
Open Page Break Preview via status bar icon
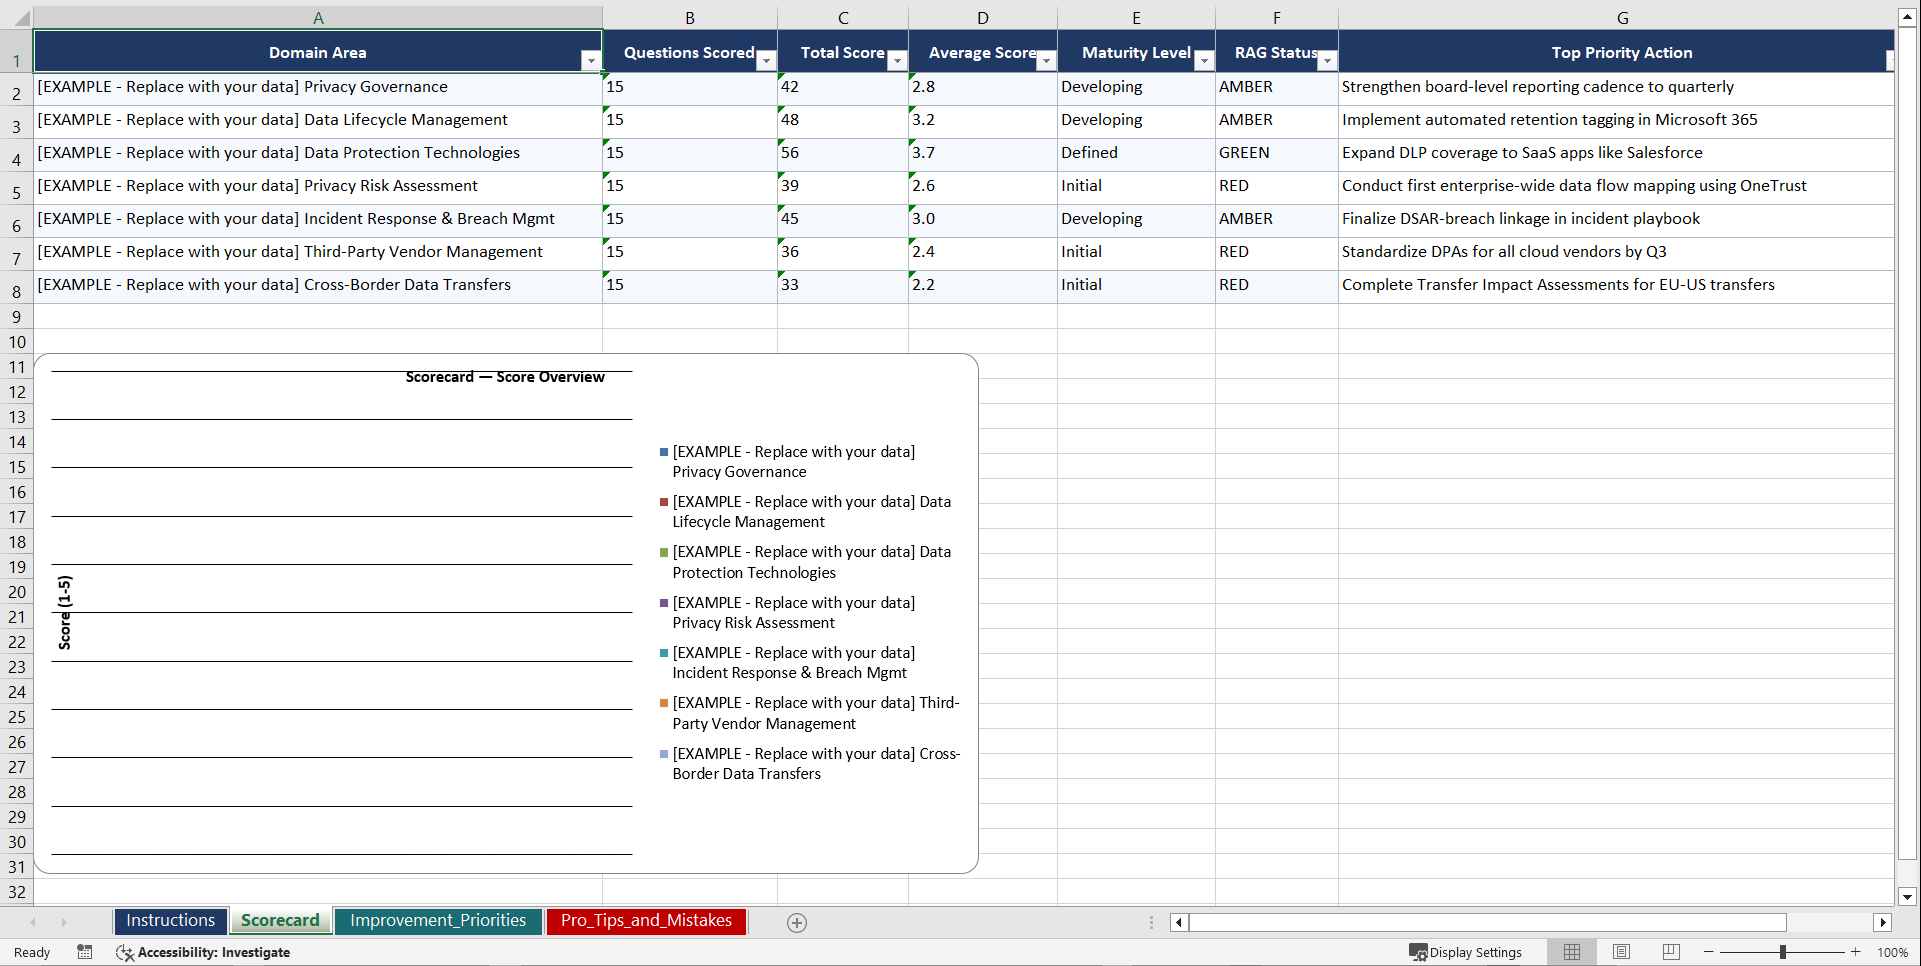[1670, 952]
